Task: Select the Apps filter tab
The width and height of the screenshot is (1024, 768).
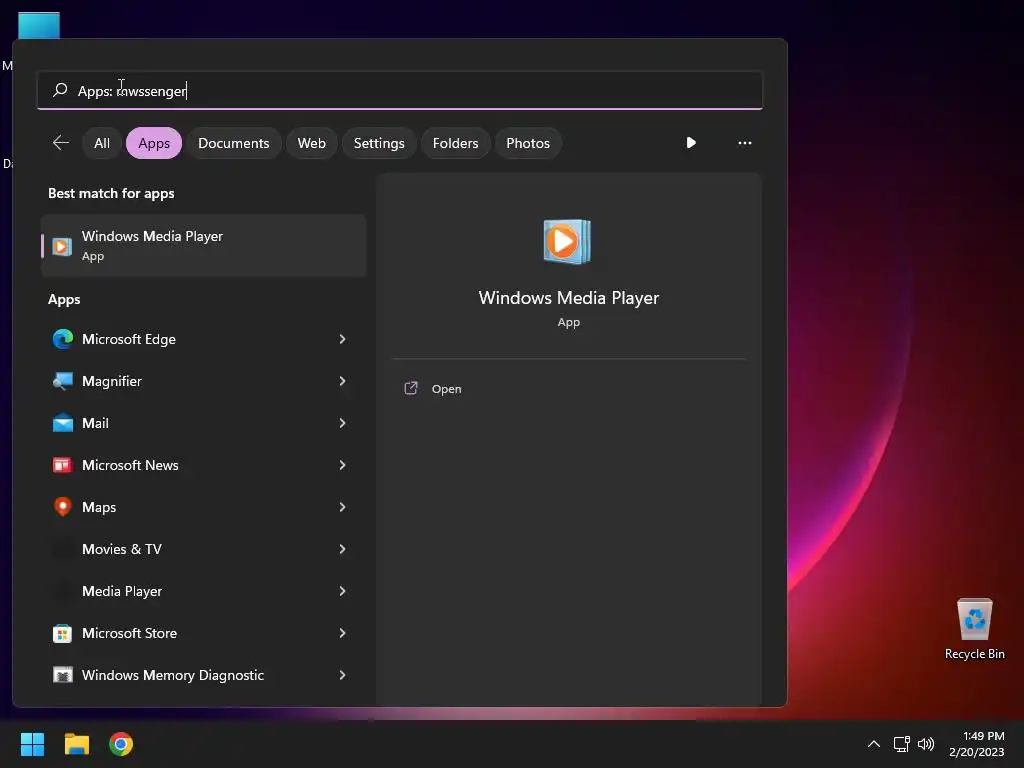Action: [154, 143]
